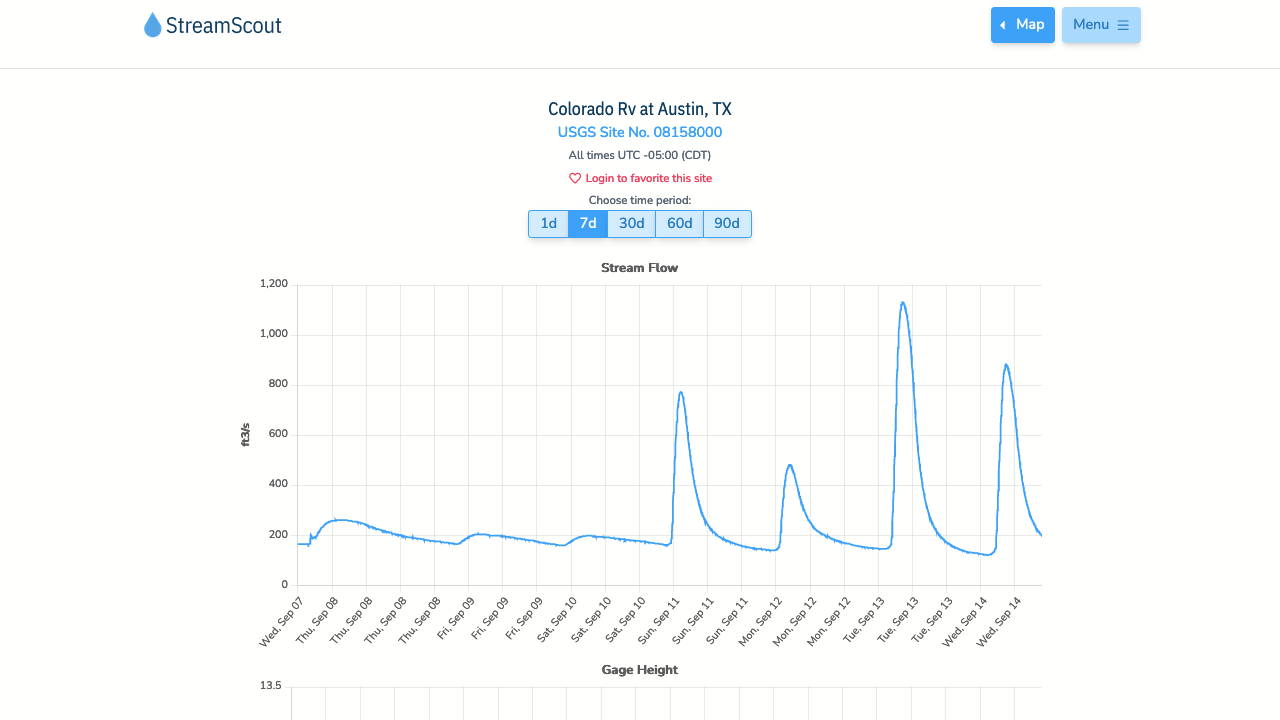Click the 1,130 peak on Stream Flow curve
Screen dimensions: 1280x720
903,302
